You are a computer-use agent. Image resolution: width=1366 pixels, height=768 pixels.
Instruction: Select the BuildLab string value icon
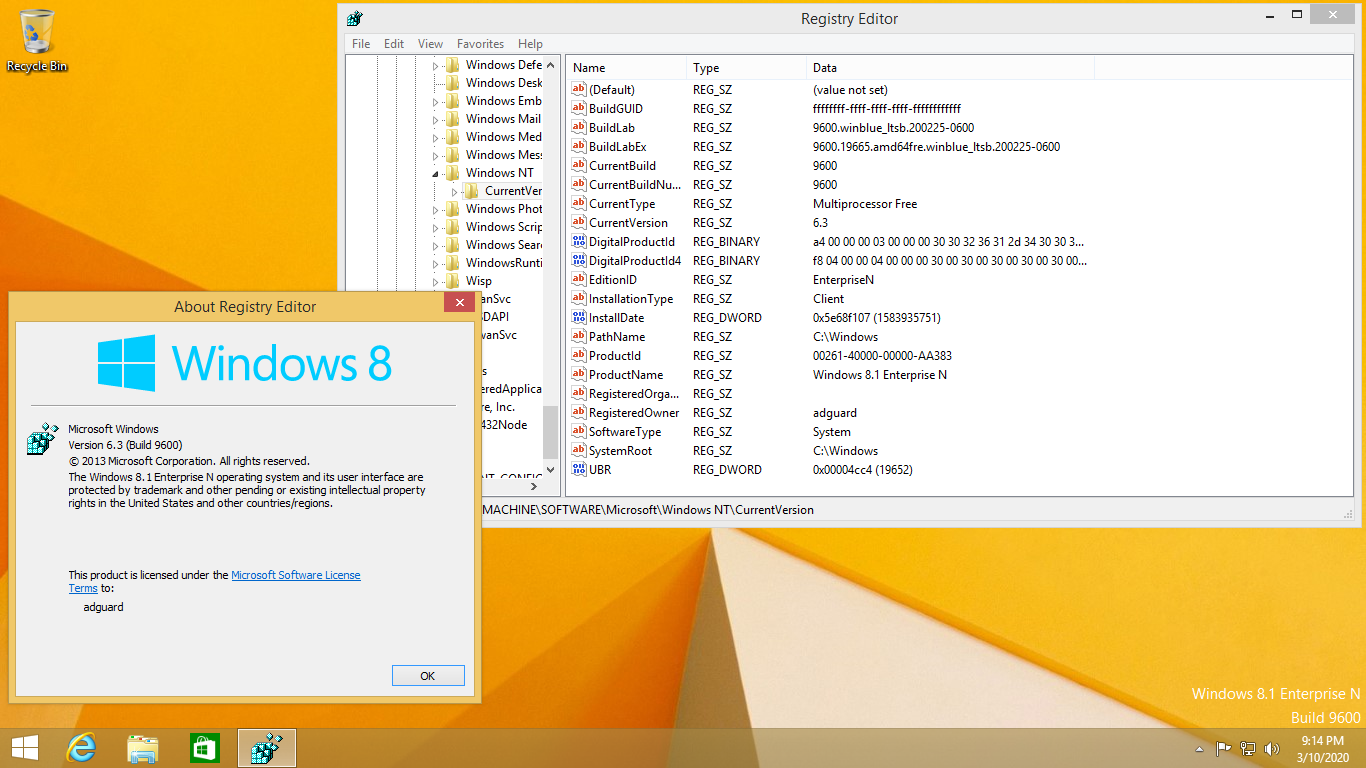coord(578,127)
